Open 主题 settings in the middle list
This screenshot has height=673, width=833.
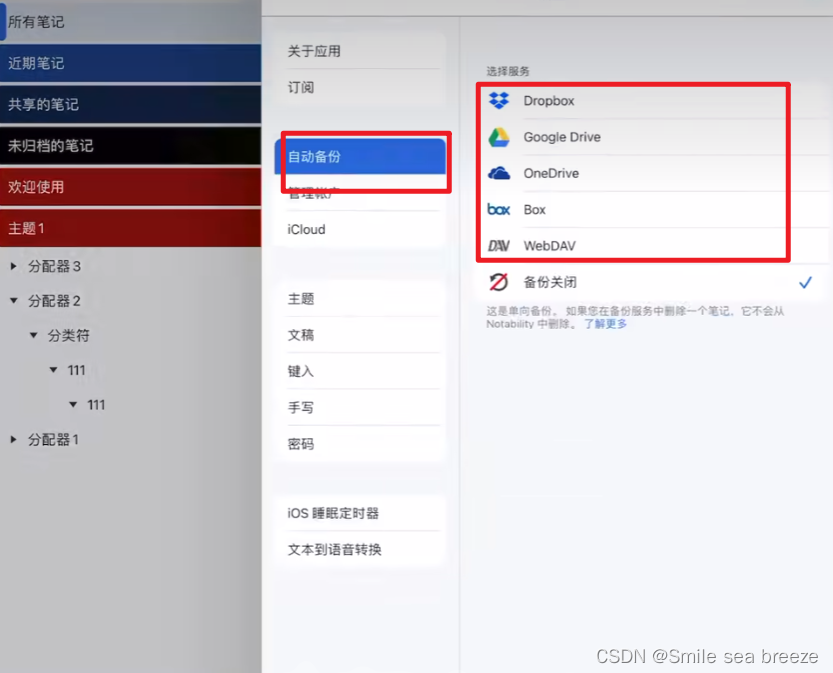pos(360,299)
